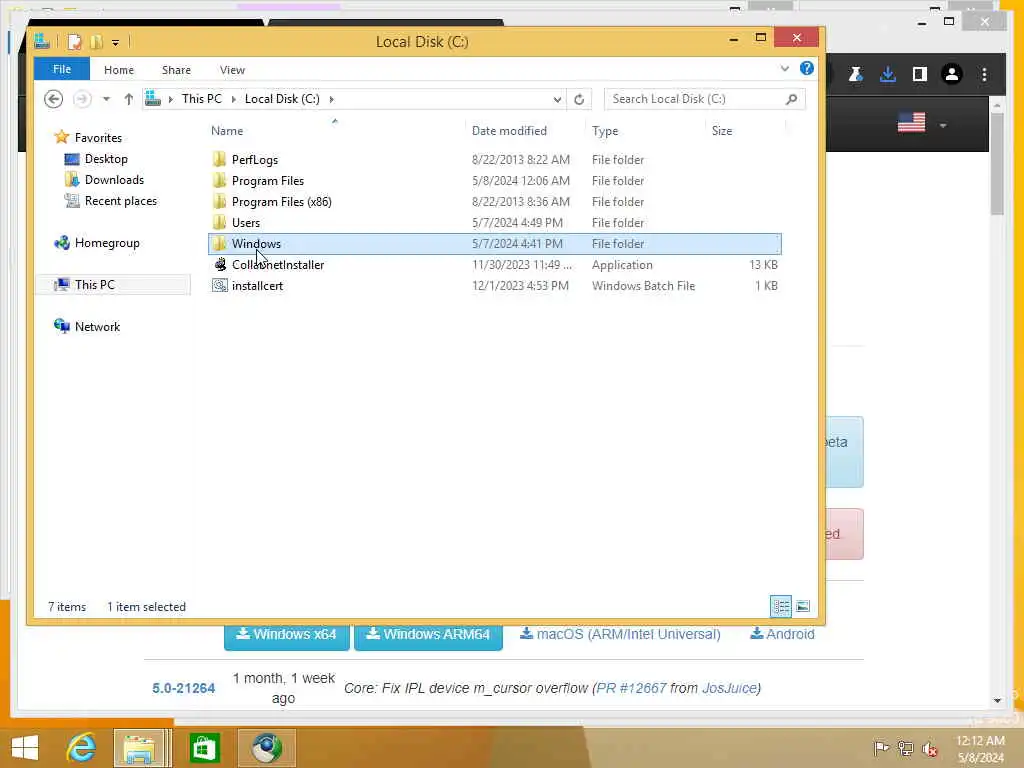Open Downloads in the navigation pane
This screenshot has height=768, width=1024.
pyautogui.click(x=114, y=180)
